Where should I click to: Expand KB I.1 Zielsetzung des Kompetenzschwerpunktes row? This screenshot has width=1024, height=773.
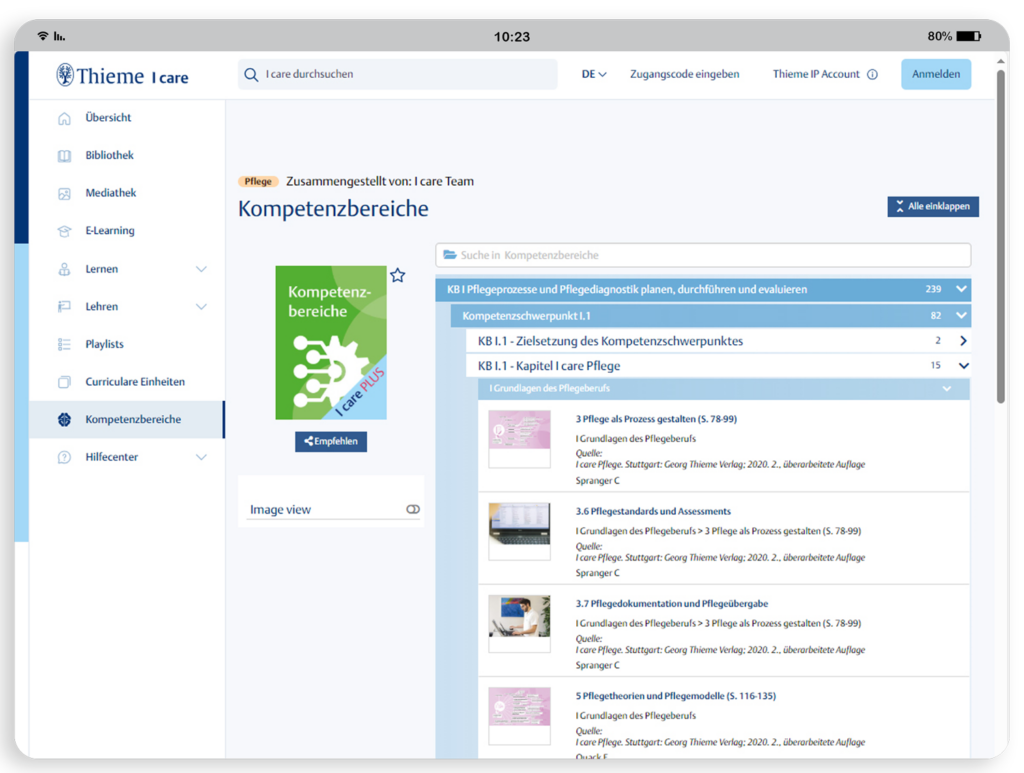(x=963, y=341)
